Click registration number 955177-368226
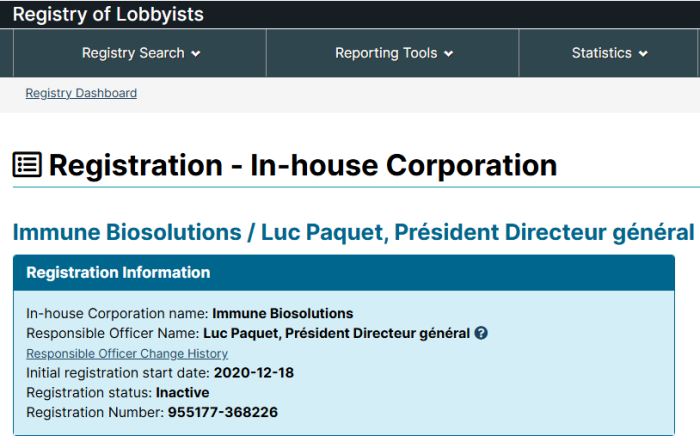This screenshot has height=436, width=700. [222, 412]
